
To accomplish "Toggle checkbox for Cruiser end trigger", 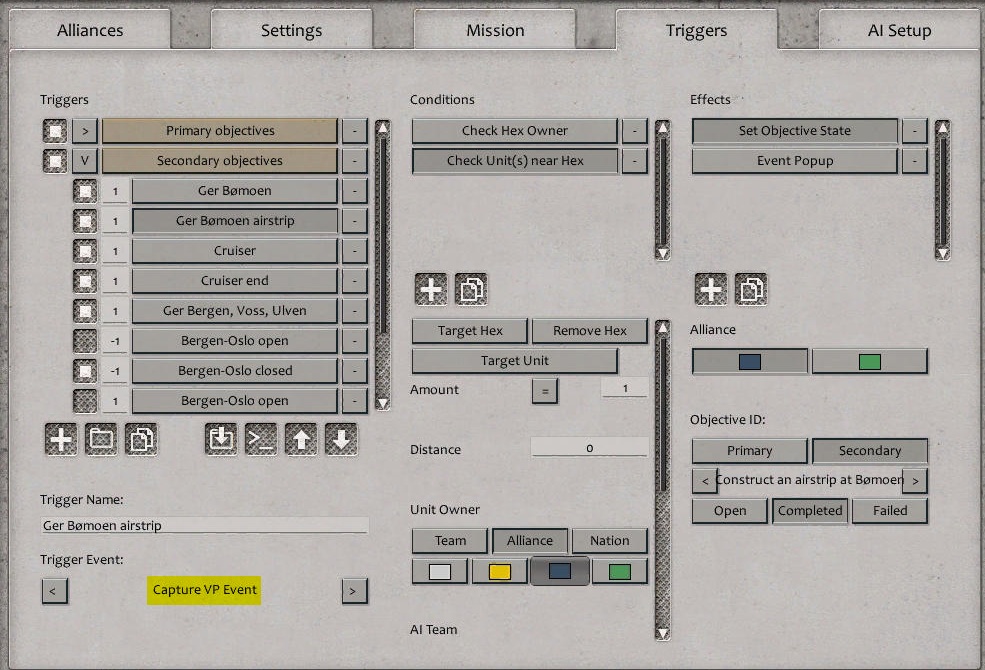I will coord(85,281).
